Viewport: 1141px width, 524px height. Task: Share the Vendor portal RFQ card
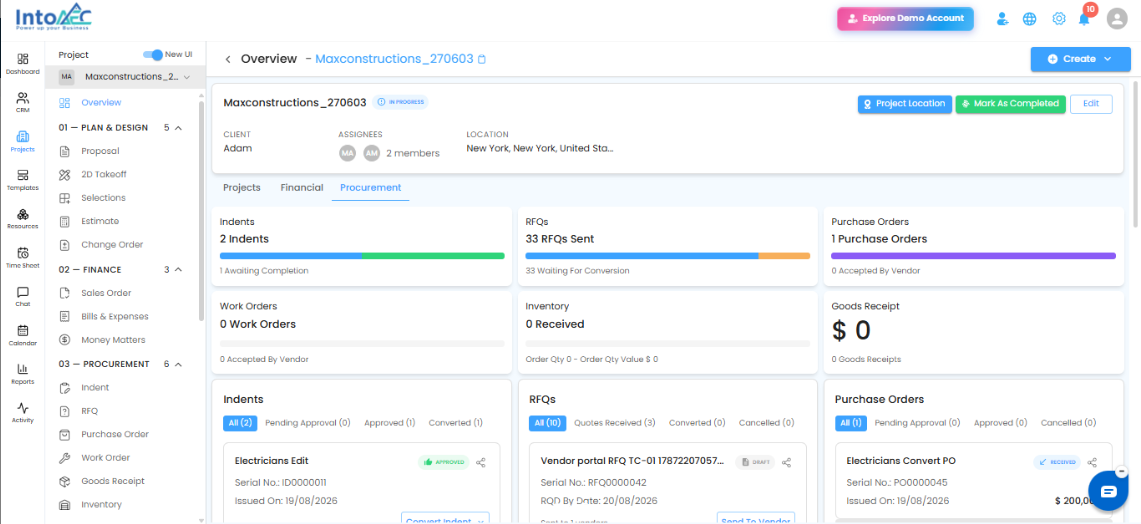[787, 462]
